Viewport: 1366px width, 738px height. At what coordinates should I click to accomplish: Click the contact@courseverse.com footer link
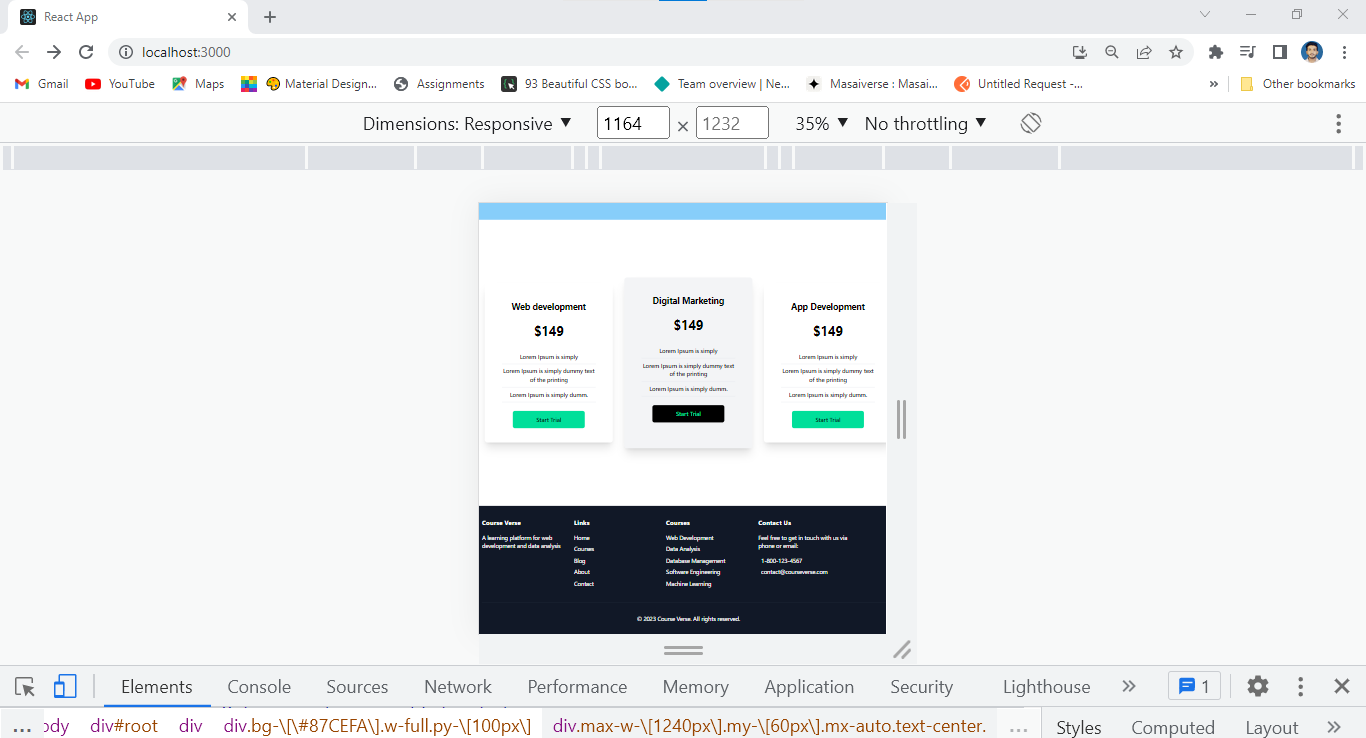pyautogui.click(x=794, y=572)
